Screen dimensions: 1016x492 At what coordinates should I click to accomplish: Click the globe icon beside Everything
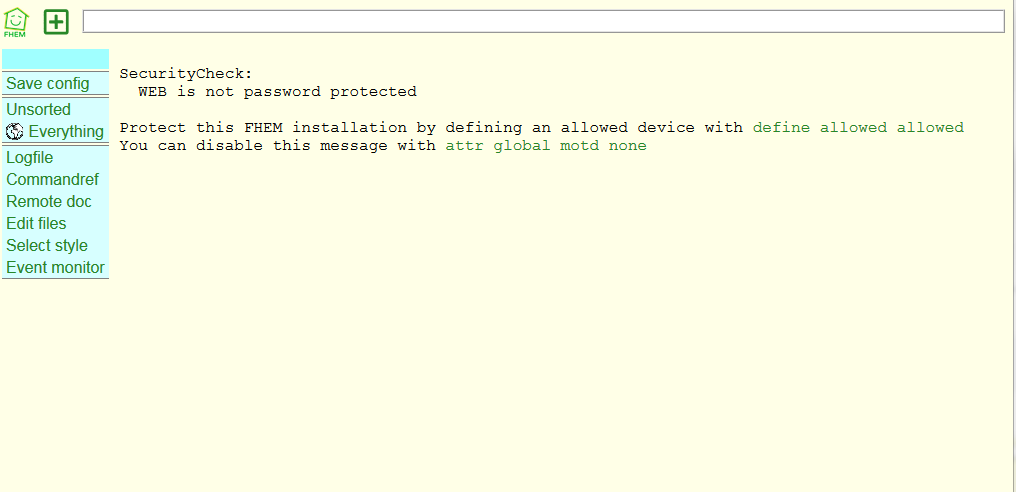[x=15, y=132]
